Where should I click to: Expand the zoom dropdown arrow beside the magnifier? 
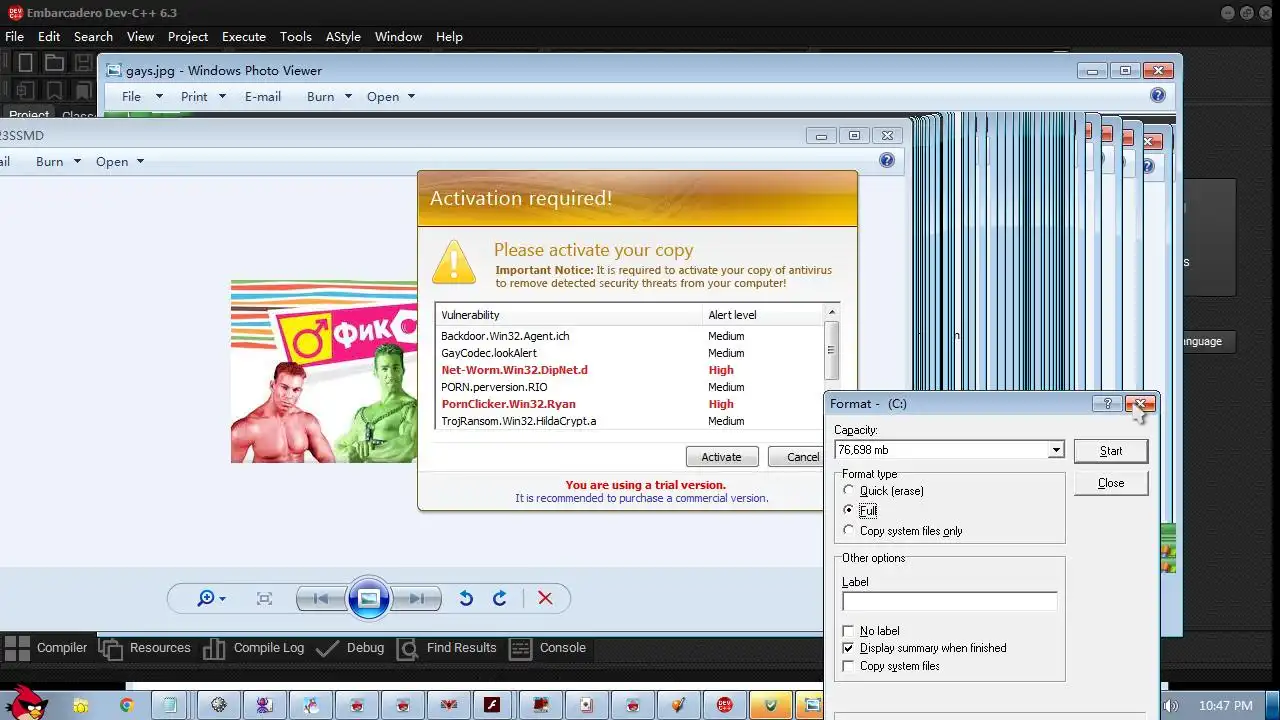(x=222, y=599)
